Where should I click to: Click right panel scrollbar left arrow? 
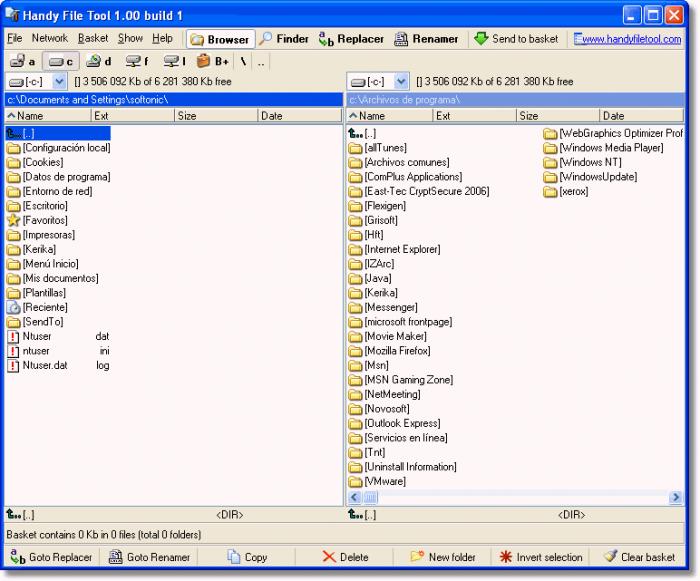(x=355, y=497)
